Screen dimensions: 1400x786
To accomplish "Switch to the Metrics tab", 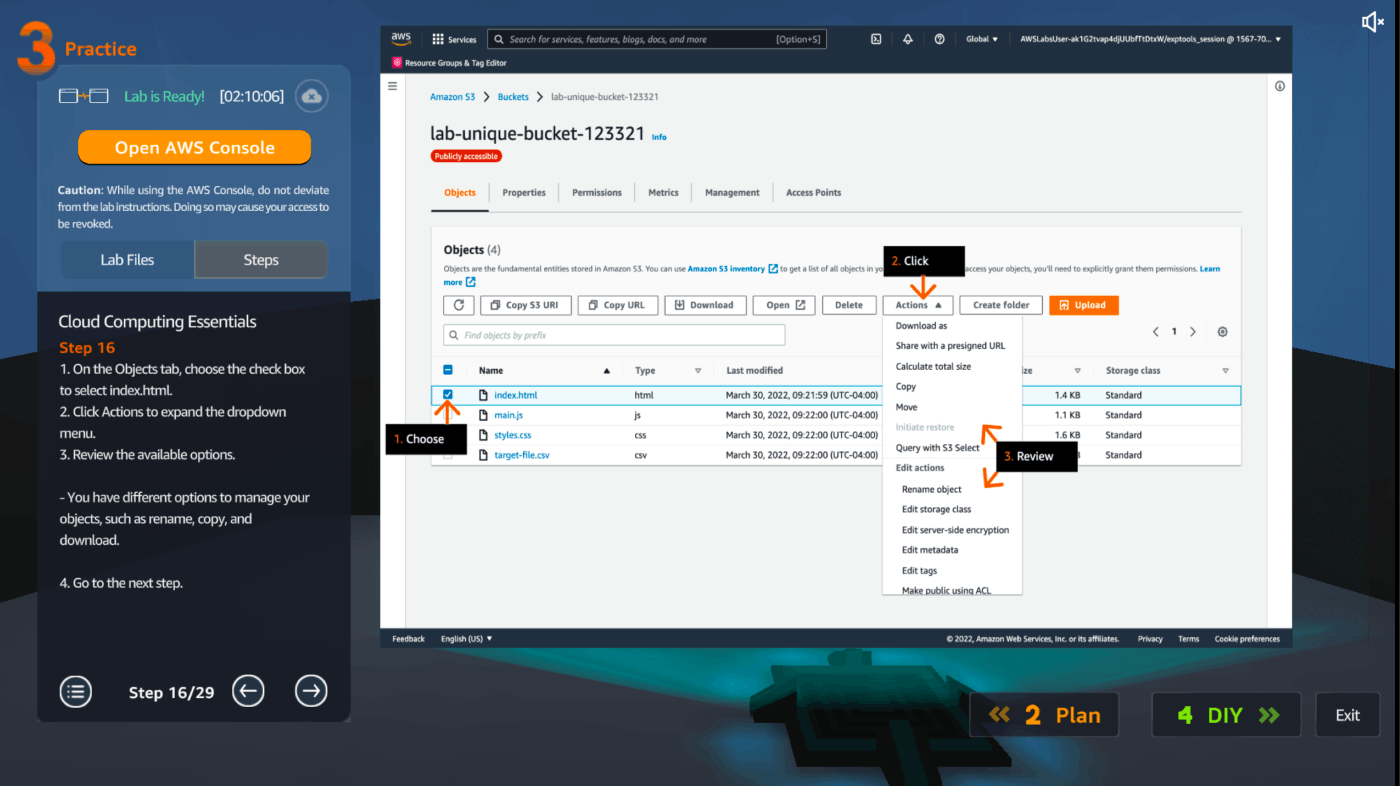I will coord(663,192).
